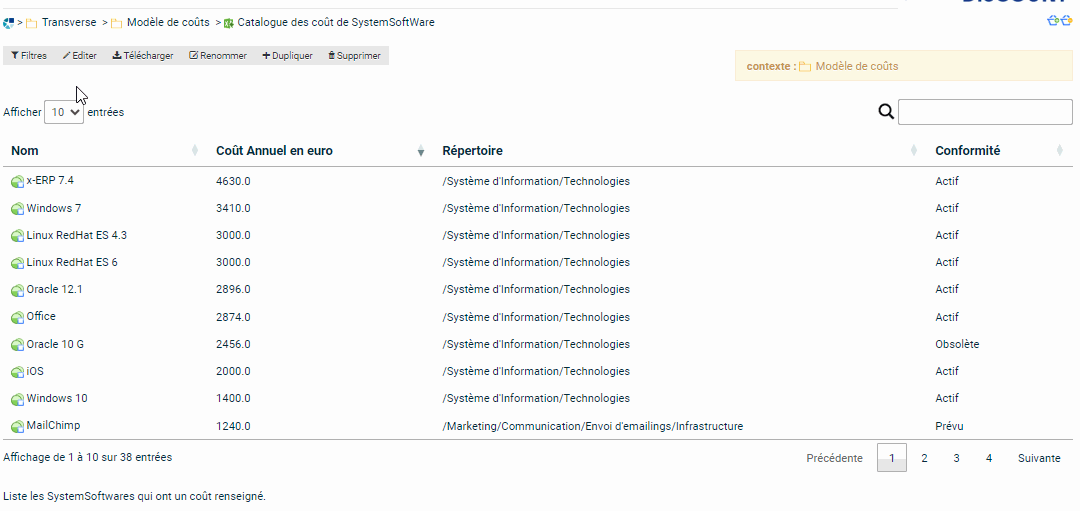Open the Office entry
The width and height of the screenshot is (1080, 511).
[x=41, y=316]
